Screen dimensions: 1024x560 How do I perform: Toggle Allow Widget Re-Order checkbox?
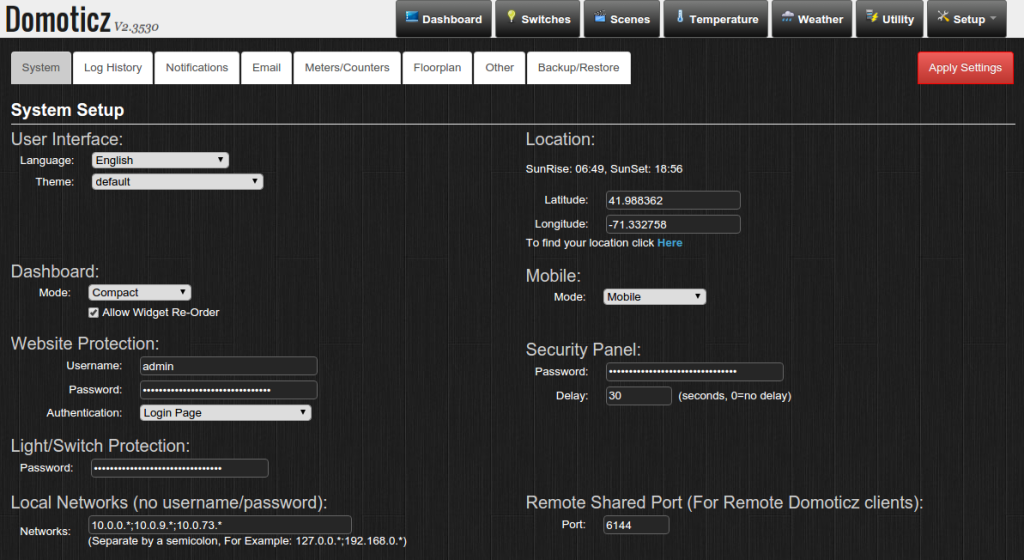(93, 313)
